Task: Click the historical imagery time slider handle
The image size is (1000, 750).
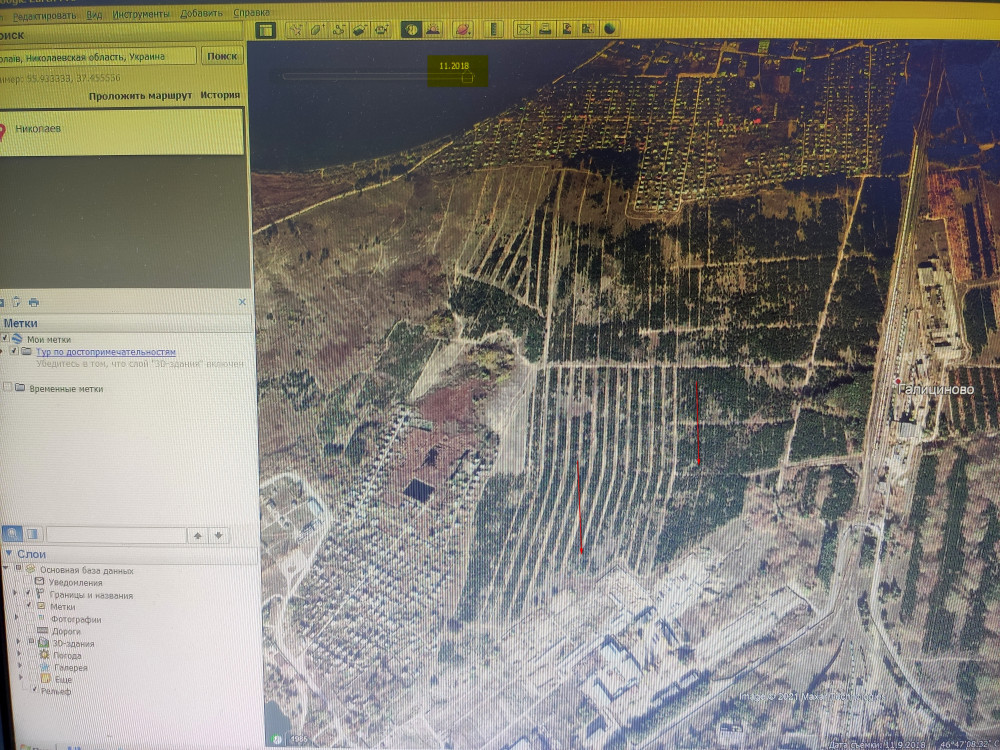Action: pos(467,77)
